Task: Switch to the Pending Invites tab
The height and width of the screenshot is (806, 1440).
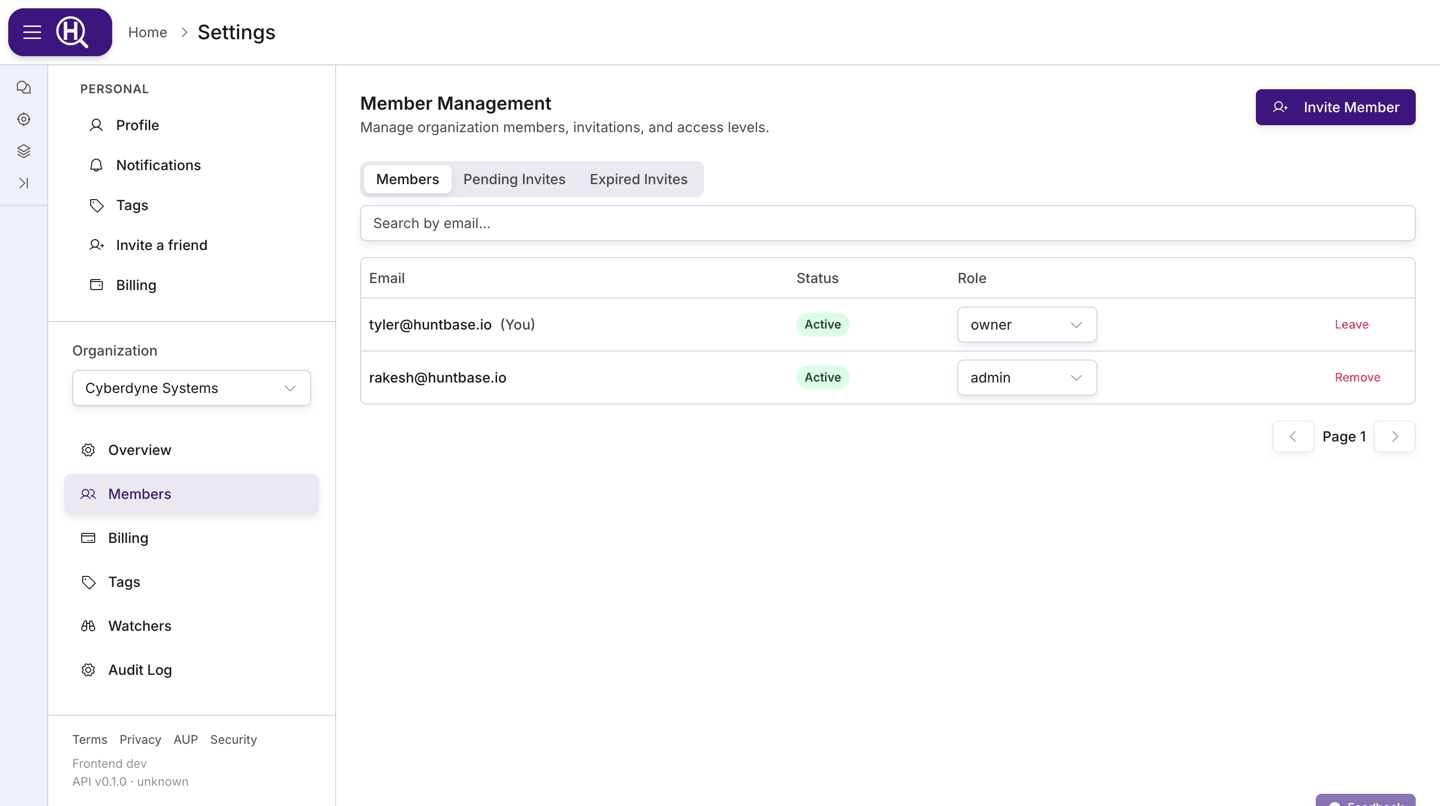Action: pos(514,179)
